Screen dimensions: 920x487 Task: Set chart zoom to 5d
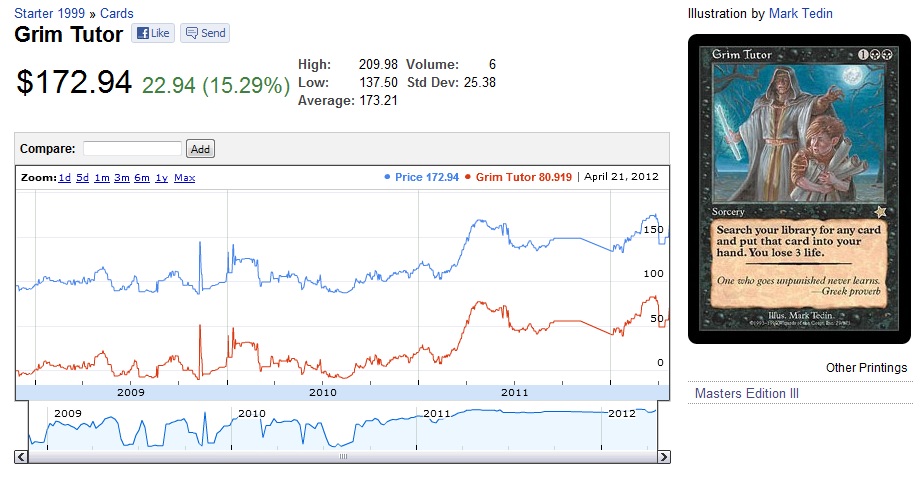click(83, 178)
